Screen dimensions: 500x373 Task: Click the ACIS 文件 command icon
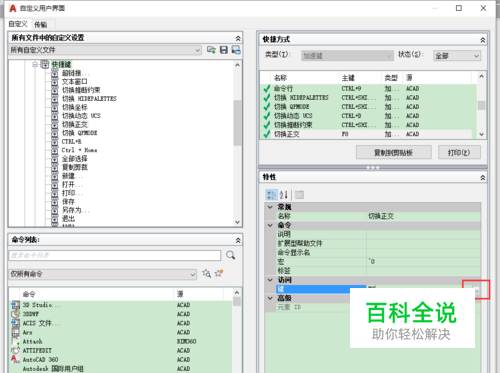(15, 323)
